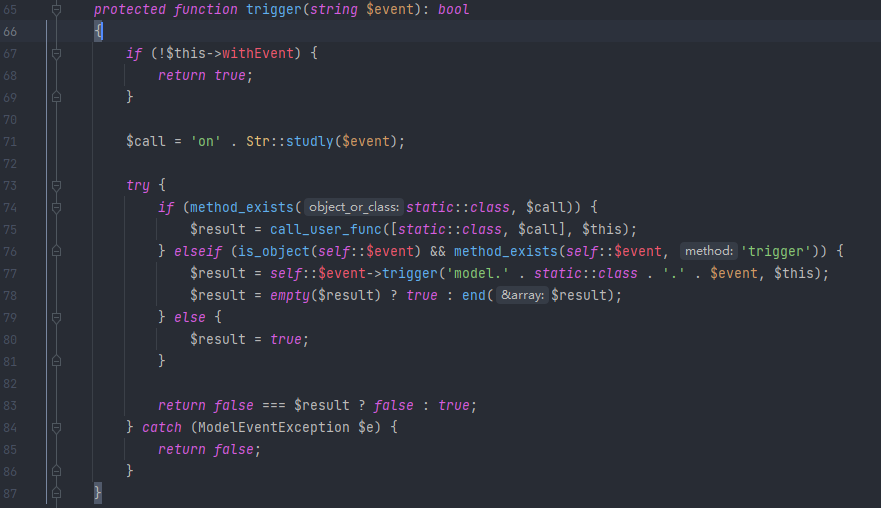
Task: Click the studly method call
Action: point(311,142)
